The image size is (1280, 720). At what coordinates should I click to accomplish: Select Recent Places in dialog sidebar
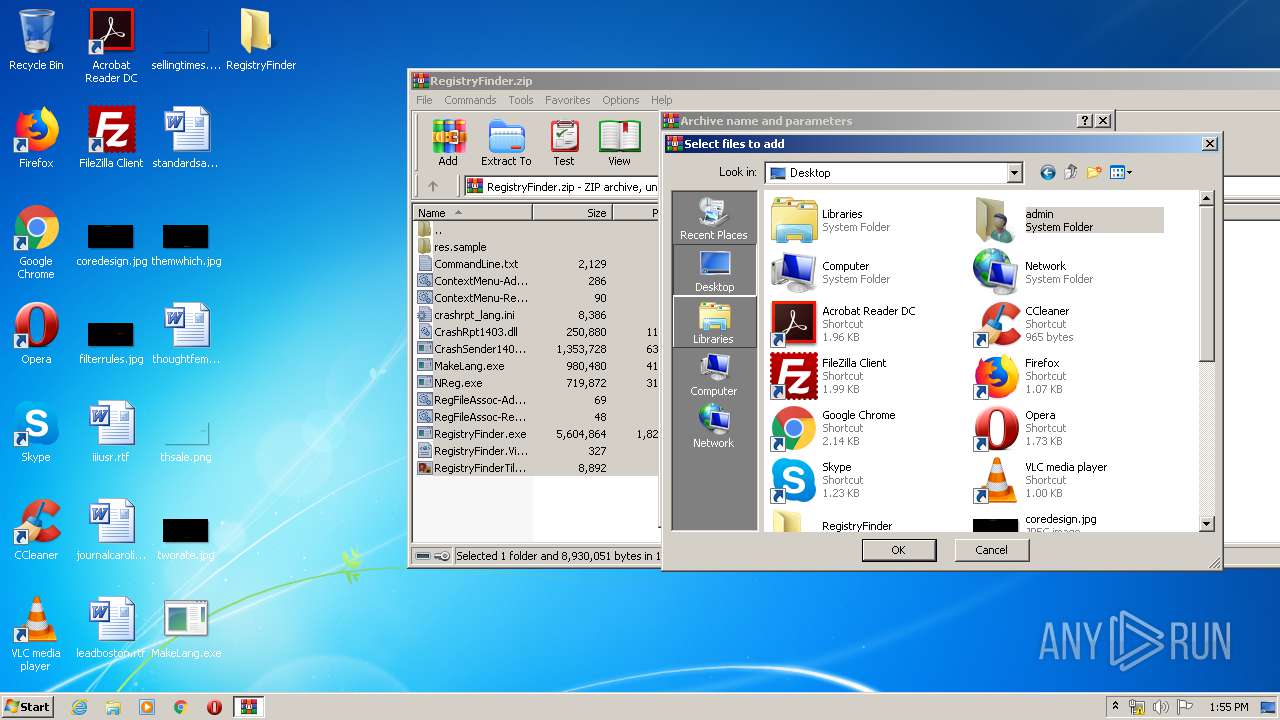714,218
